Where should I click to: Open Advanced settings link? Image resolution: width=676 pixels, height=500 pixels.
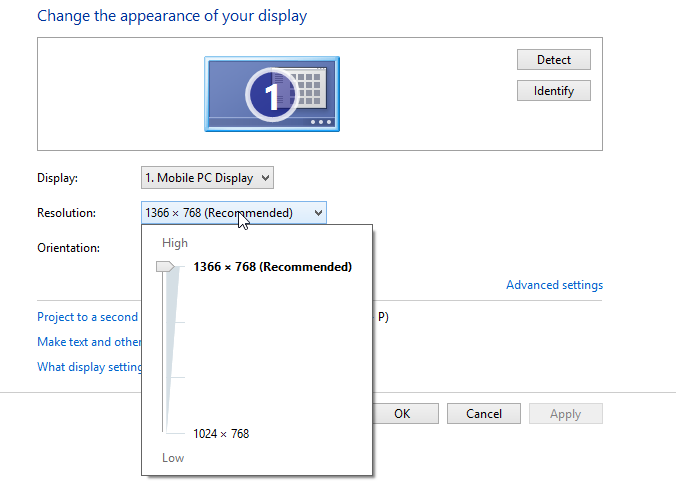point(554,285)
